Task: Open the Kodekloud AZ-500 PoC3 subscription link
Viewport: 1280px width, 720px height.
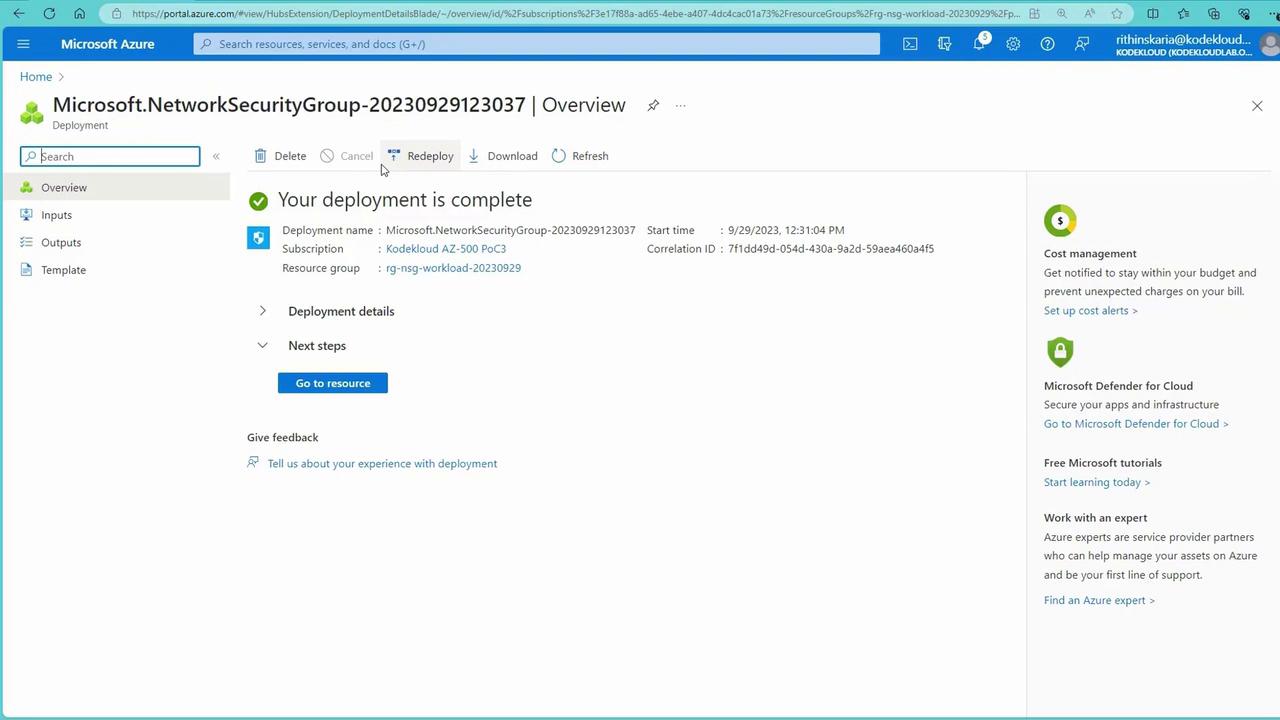Action: (446, 249)
